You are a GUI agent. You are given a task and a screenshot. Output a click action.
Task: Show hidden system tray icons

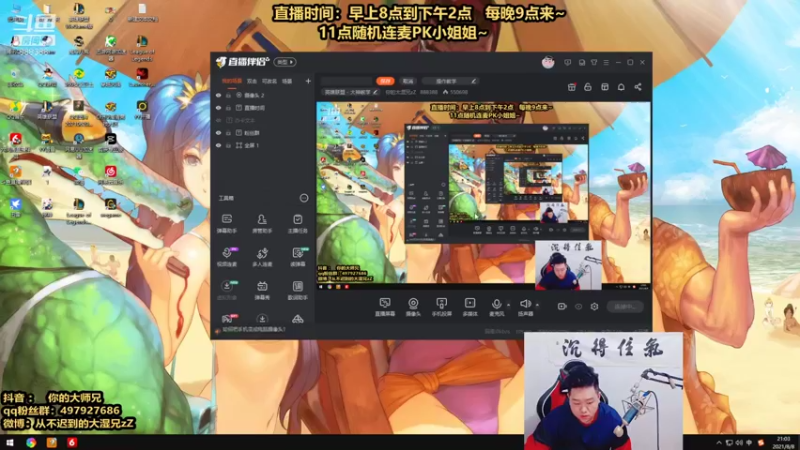coord(719,442)
